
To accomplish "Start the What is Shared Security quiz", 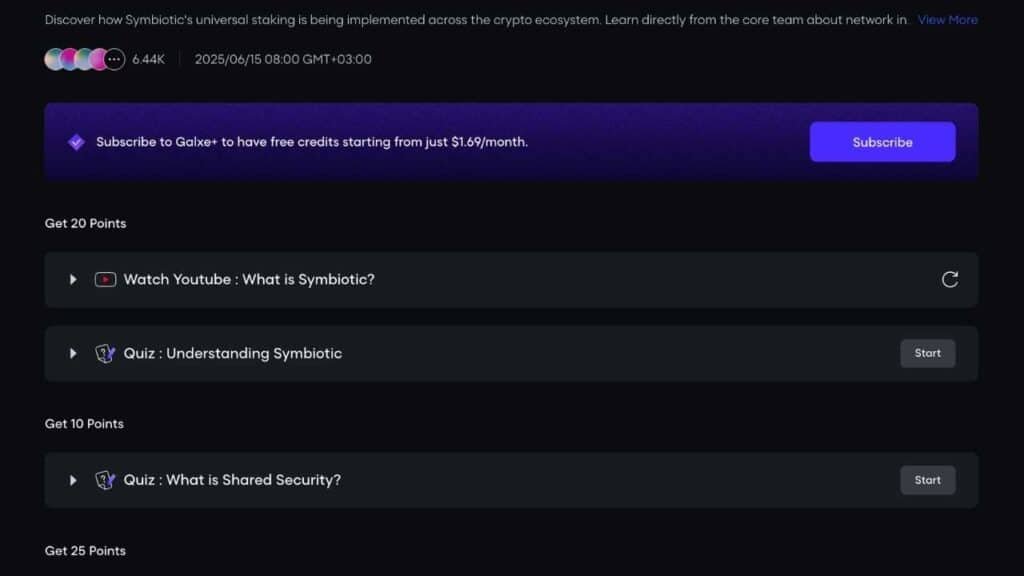I will [927, 480].
